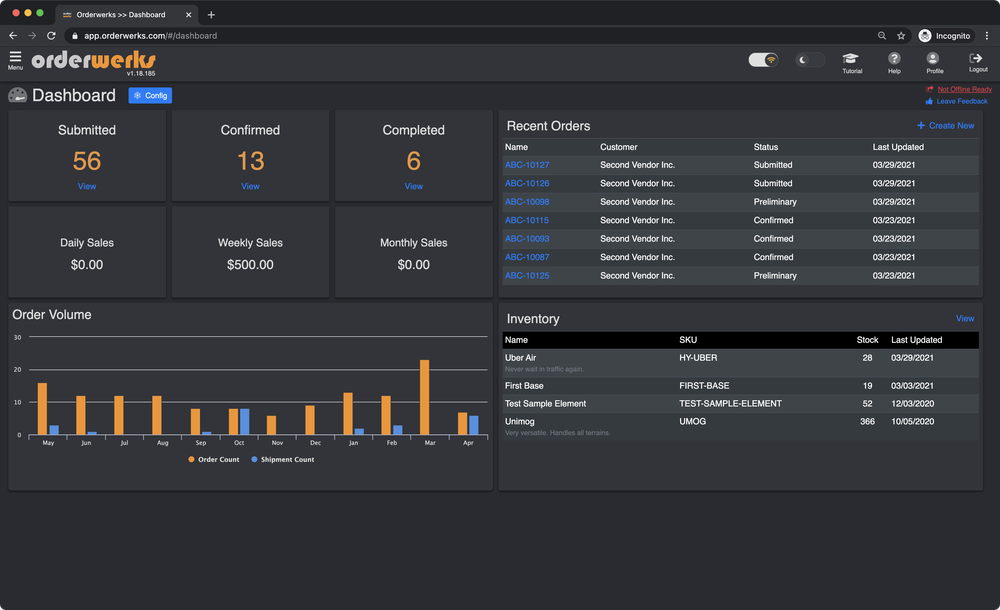Screen dimensions: 1000x610
Task: Click the Help question mark icon
Action: 894,60
